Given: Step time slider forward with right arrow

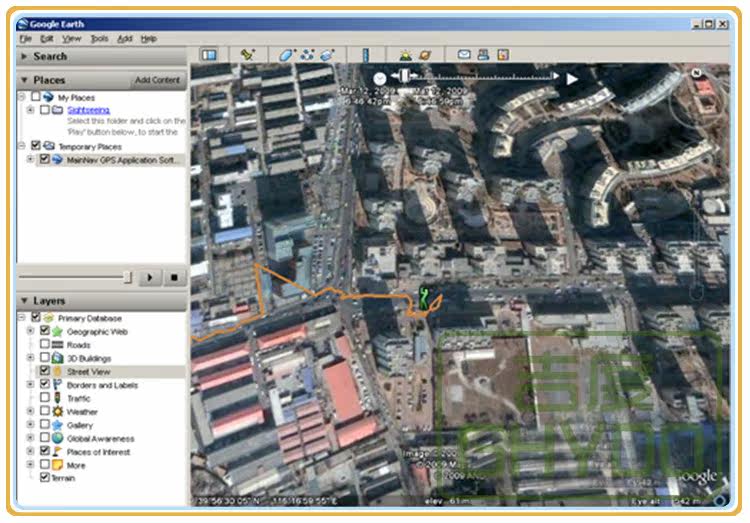Looking at the screenshot, I should pyautogui.click(x=555, y=76).
